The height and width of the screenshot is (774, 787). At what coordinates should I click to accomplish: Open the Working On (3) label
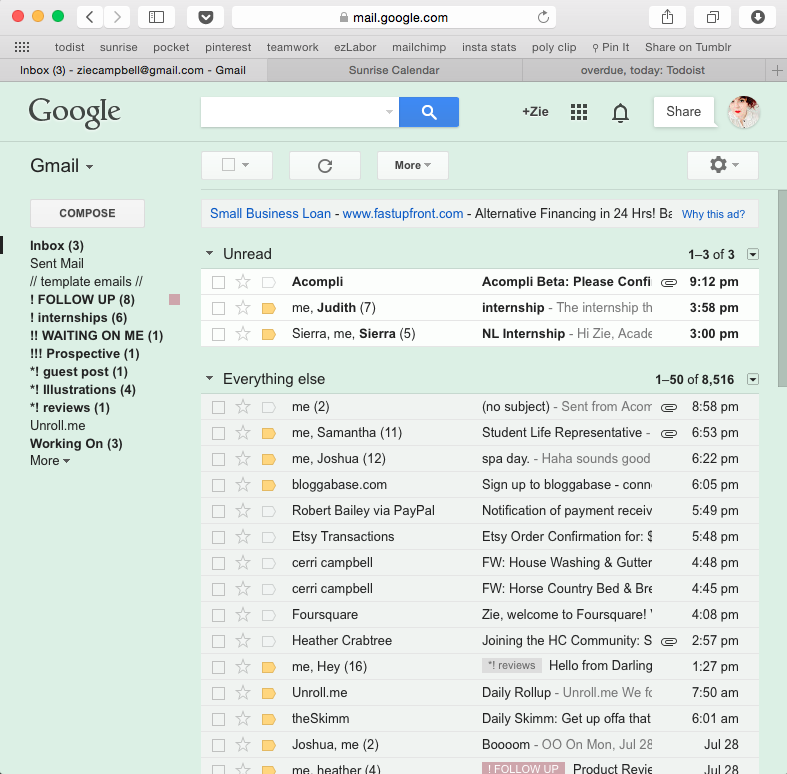click(76, 444)
